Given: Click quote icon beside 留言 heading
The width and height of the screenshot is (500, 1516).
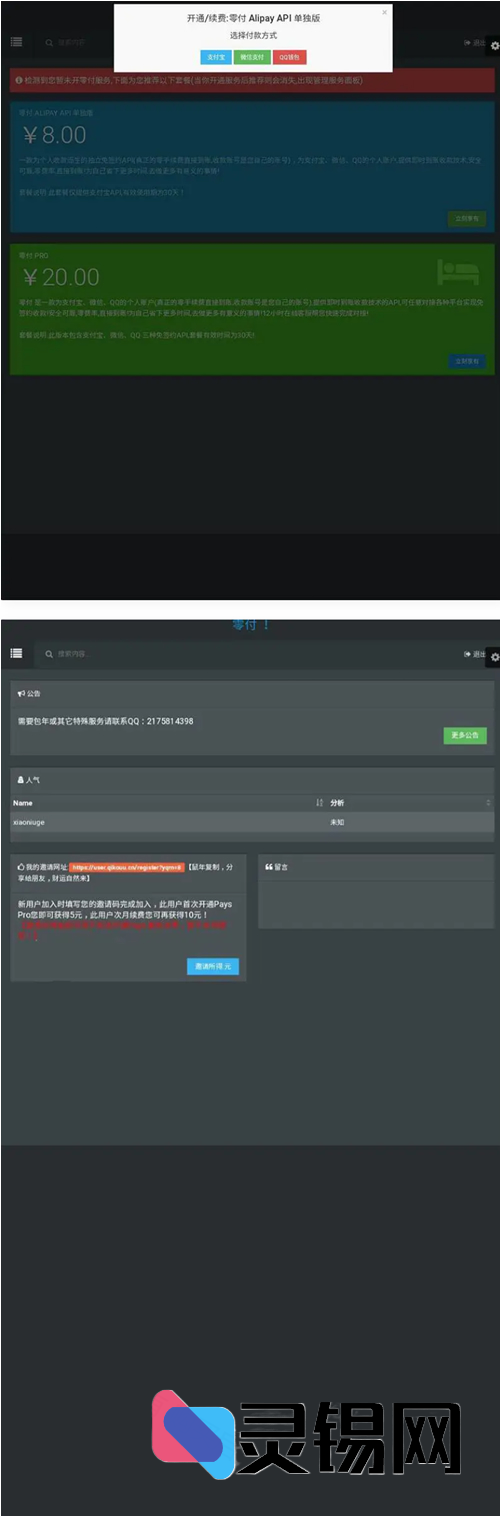Looking at the screenshot, I should click(x=269, y=867).
